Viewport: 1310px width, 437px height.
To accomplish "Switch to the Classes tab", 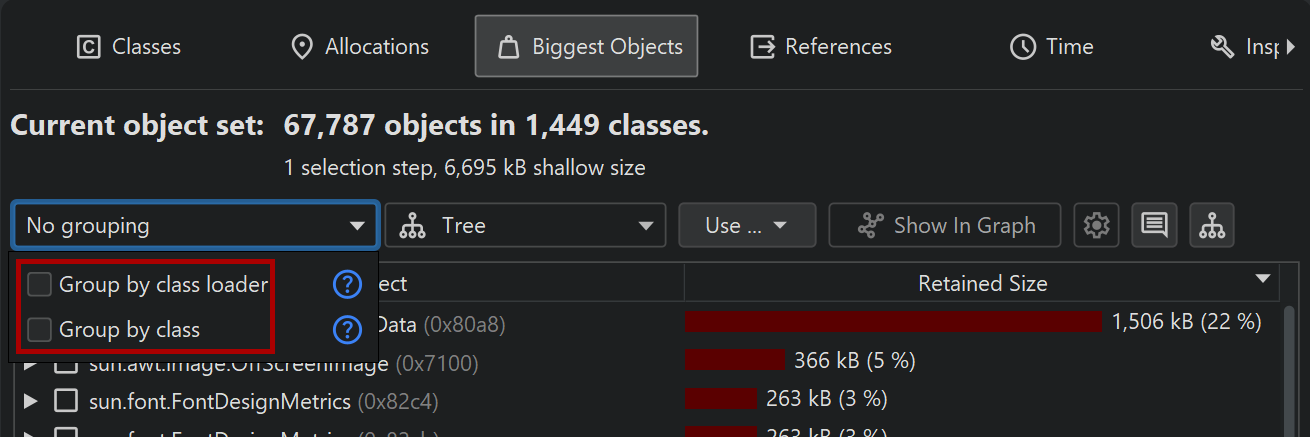I will pos(129,46).
